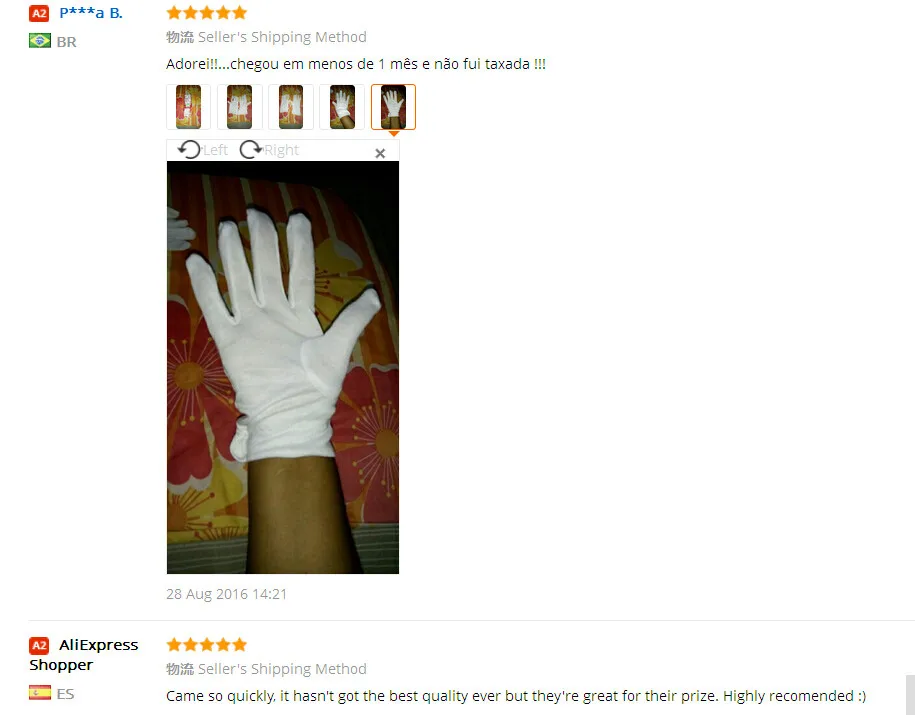Viewport: 915px width, 715px height.
Task: Click the A2 badge beside P***a B.
Action: 39,13
